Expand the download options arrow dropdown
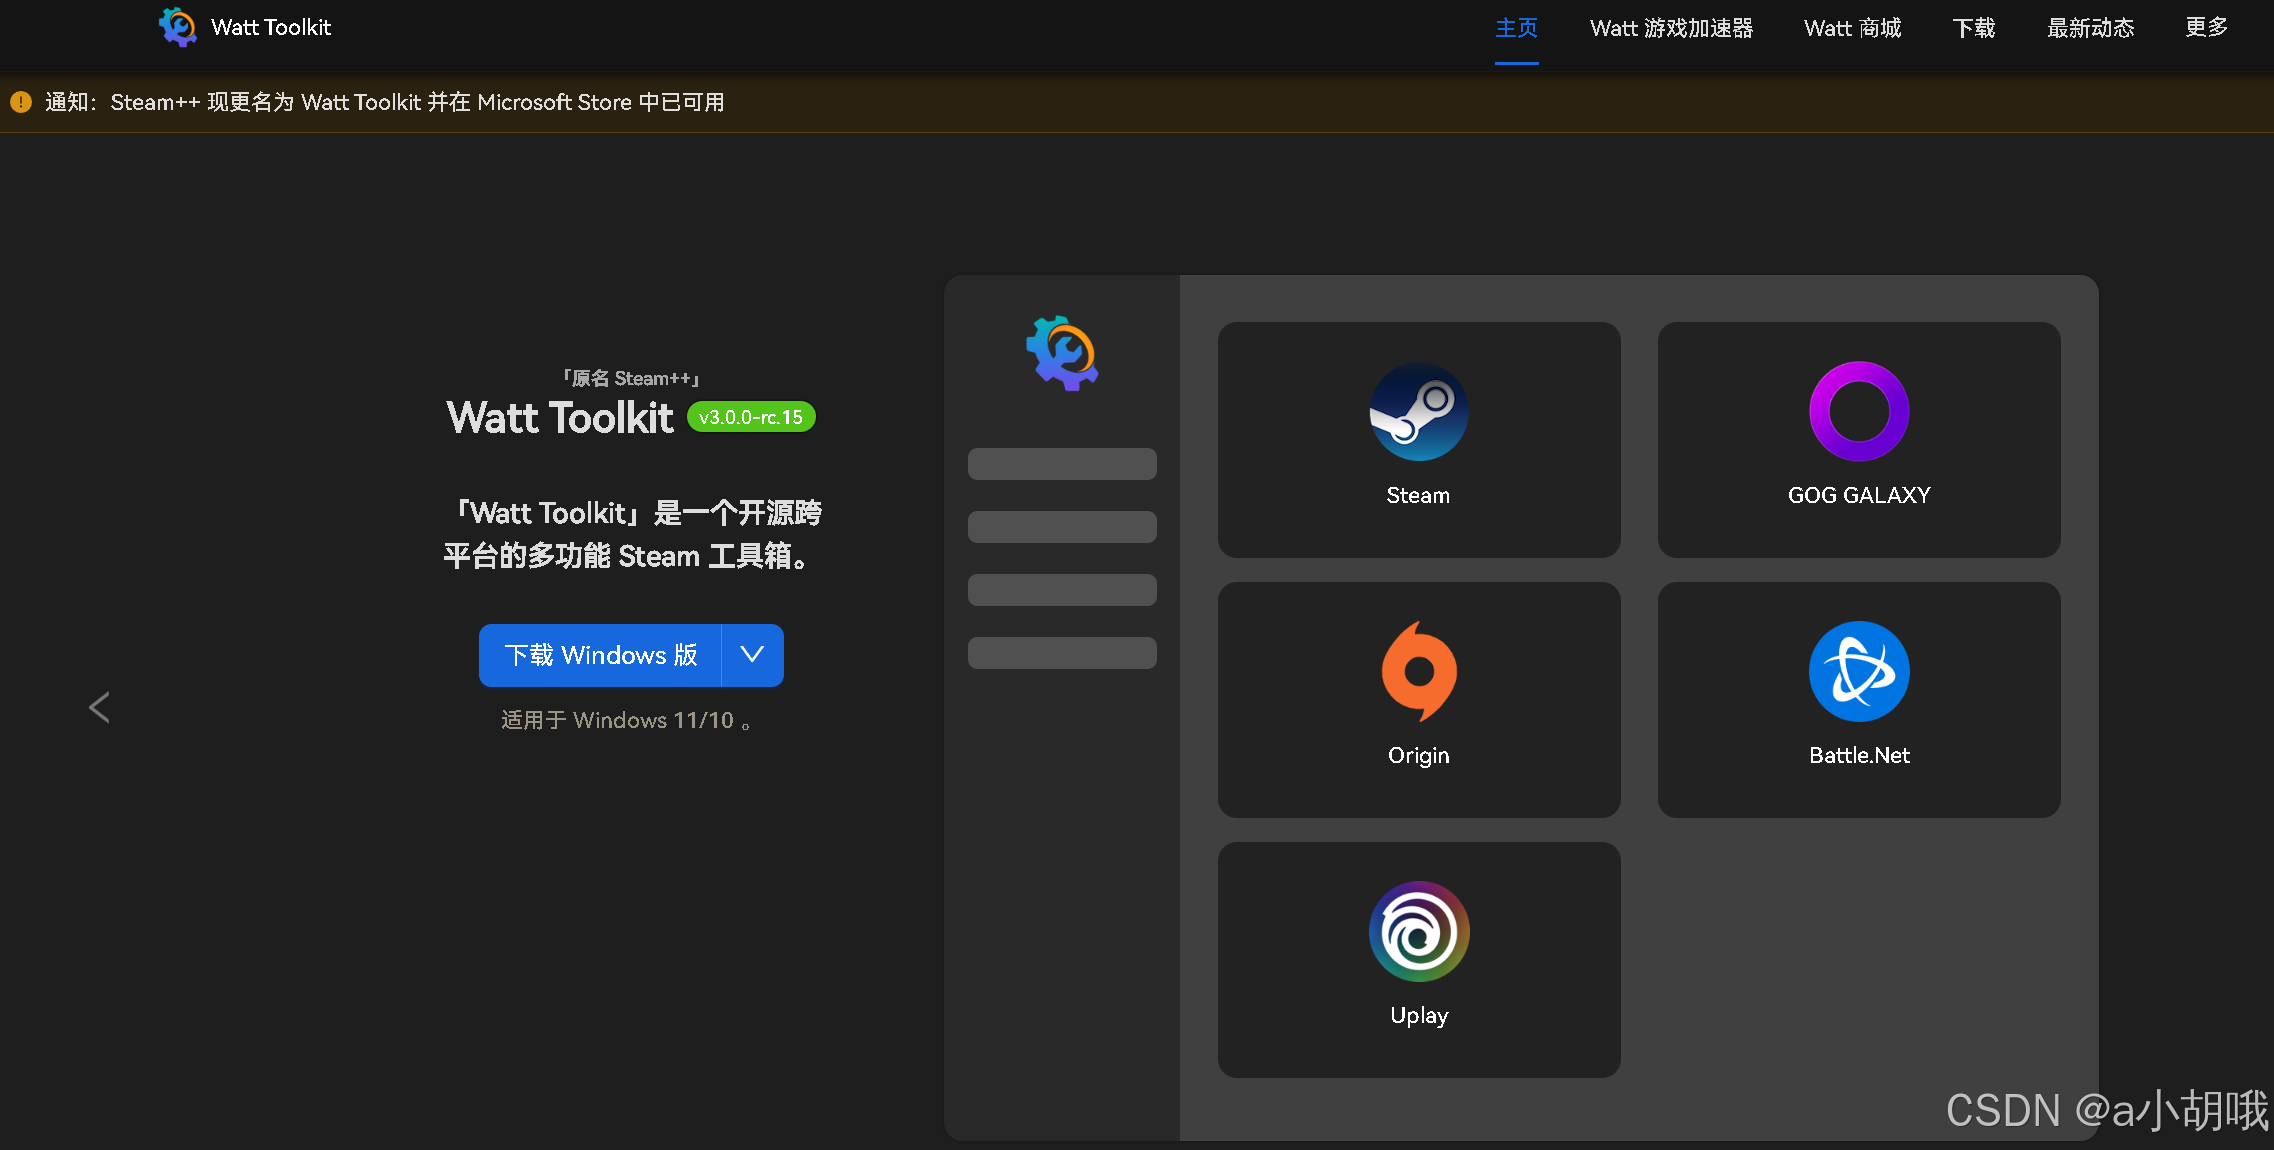The height and width of the screenshot is (1150, 2274). pos(752,655)
